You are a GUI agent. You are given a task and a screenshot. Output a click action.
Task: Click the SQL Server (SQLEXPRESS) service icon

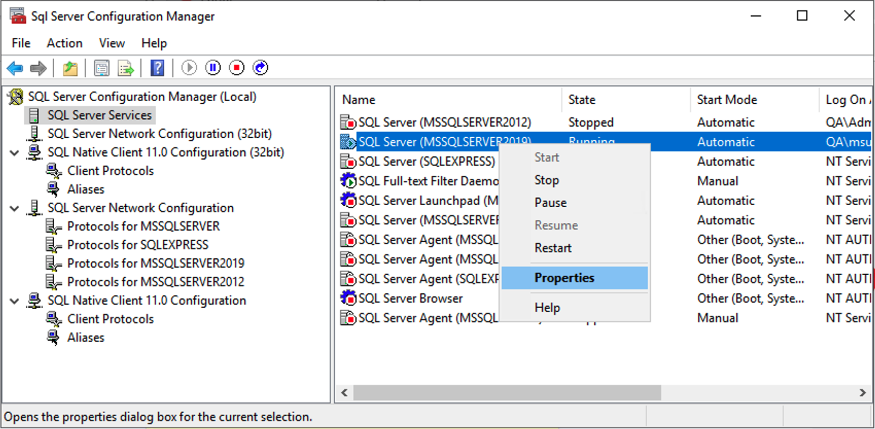(348, 161)
